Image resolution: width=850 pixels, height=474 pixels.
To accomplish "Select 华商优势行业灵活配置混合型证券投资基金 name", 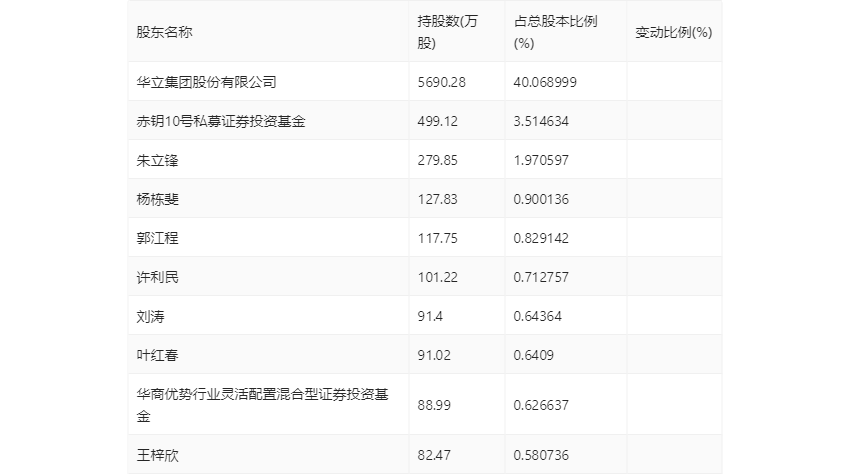I will pyautogui.click(x=262, y=405).
